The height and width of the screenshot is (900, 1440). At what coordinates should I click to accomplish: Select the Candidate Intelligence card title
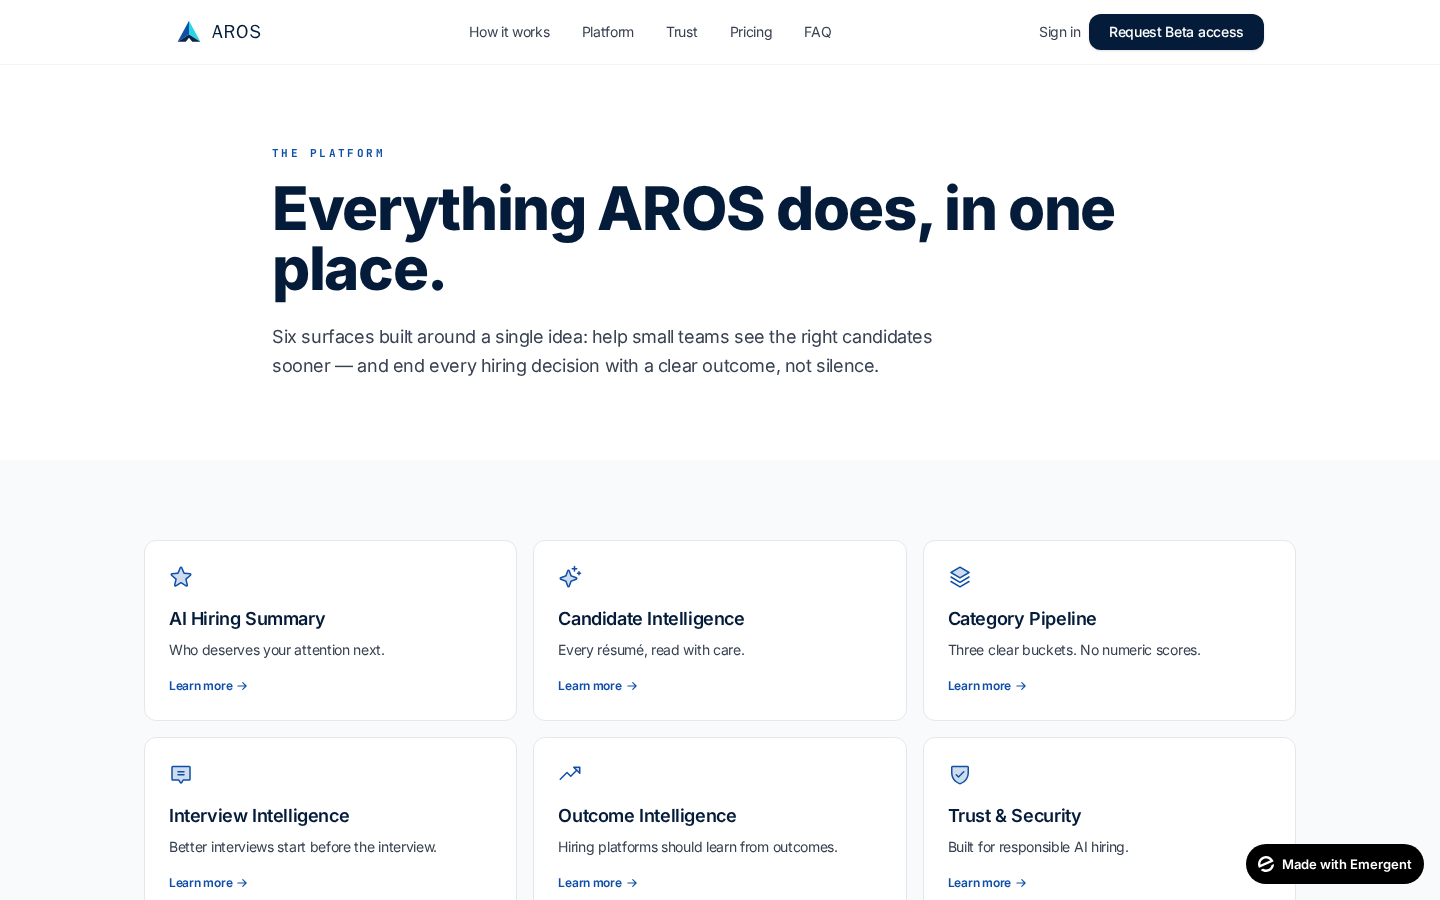[651, 619]
